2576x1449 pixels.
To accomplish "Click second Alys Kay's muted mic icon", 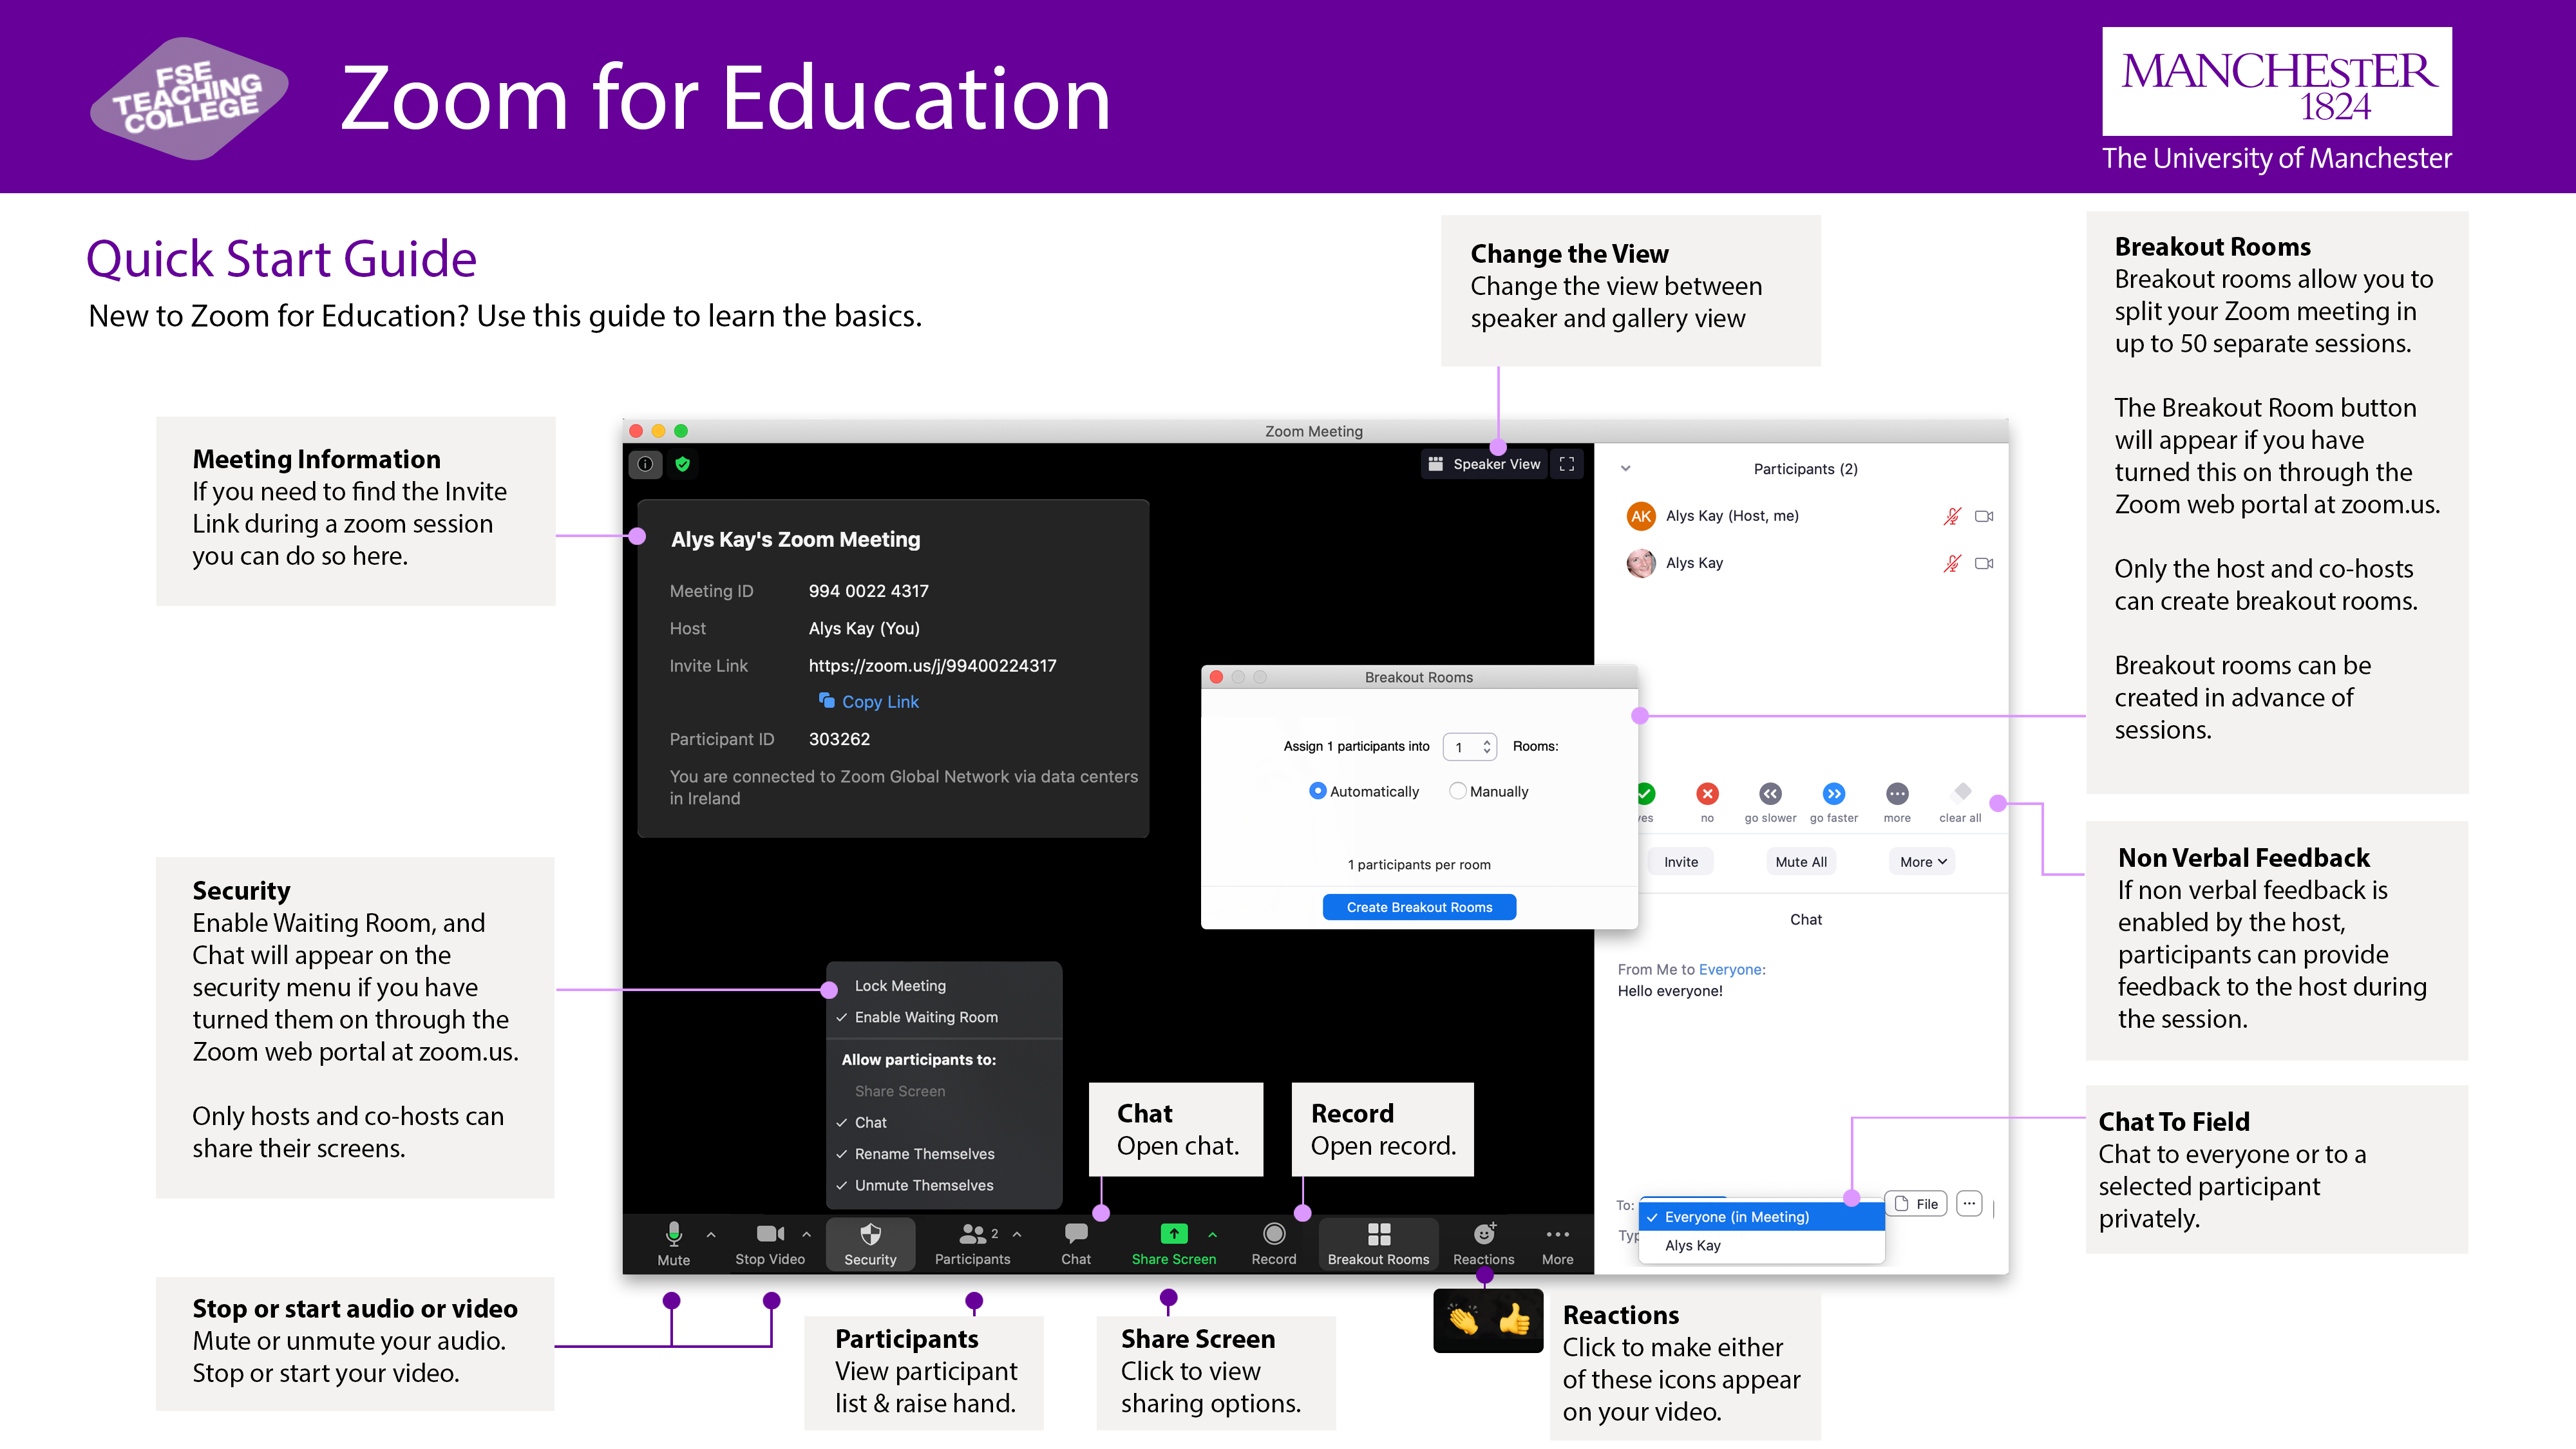I will click(x=1952, y=563).
